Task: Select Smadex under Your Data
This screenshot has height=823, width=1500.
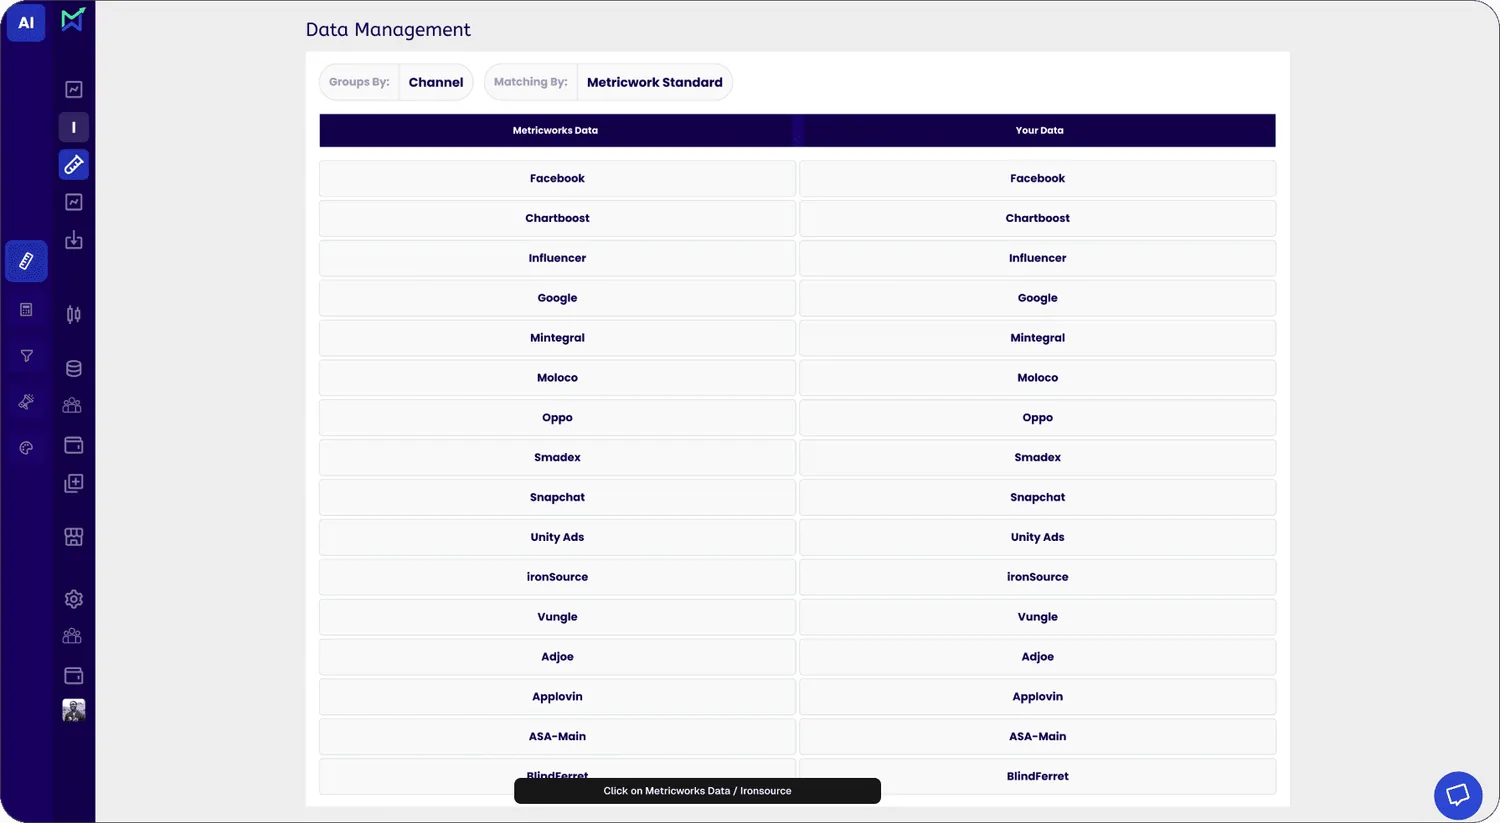Action: (x=1037, y=457)
